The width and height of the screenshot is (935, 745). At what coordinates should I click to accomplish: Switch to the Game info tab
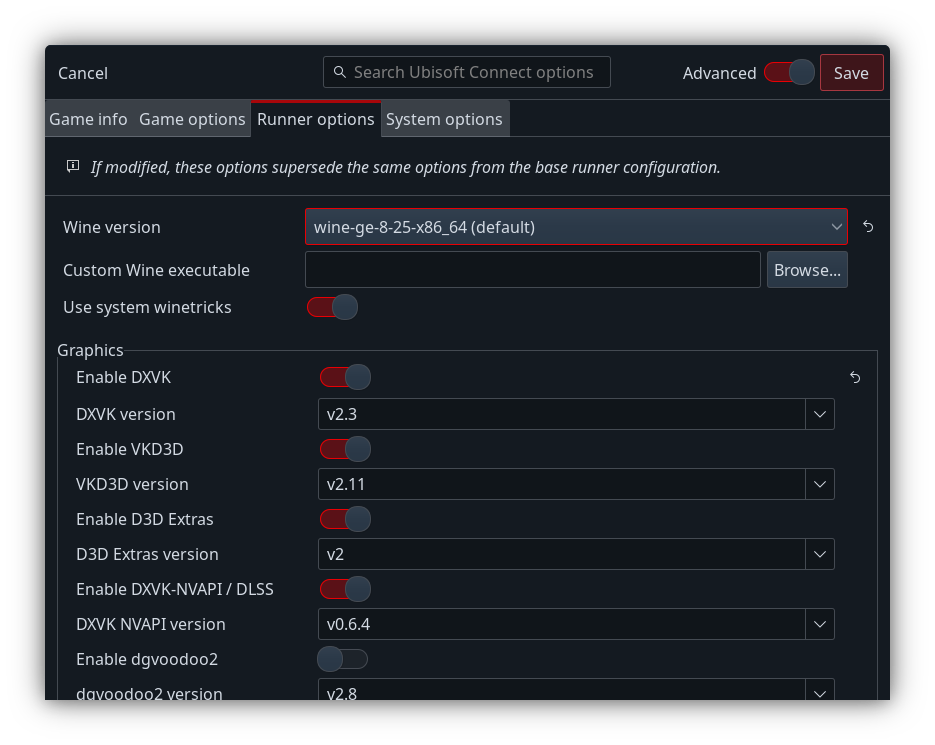pyautogui.click(x=88, y=119)
